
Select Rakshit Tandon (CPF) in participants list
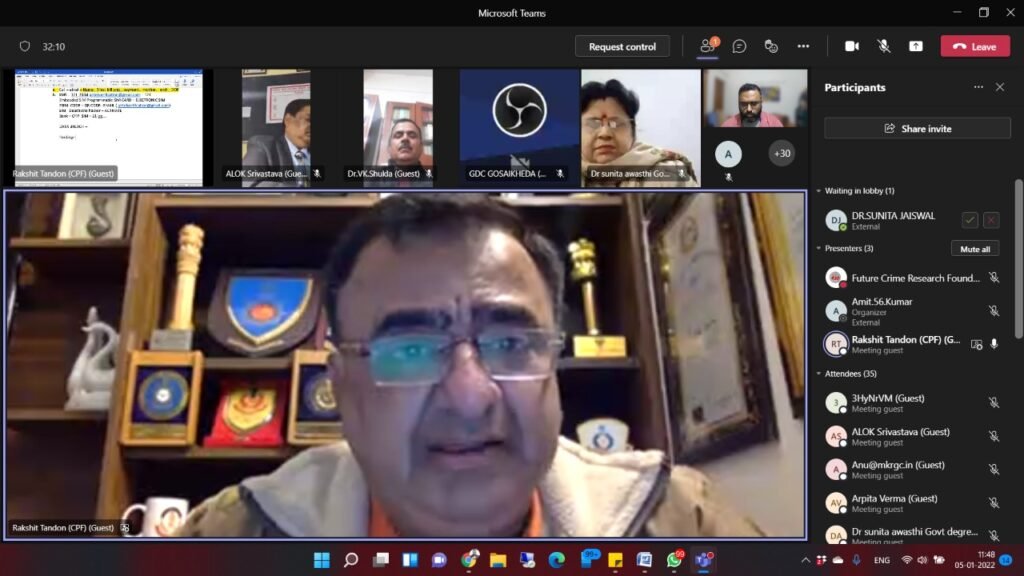[913, 344]
